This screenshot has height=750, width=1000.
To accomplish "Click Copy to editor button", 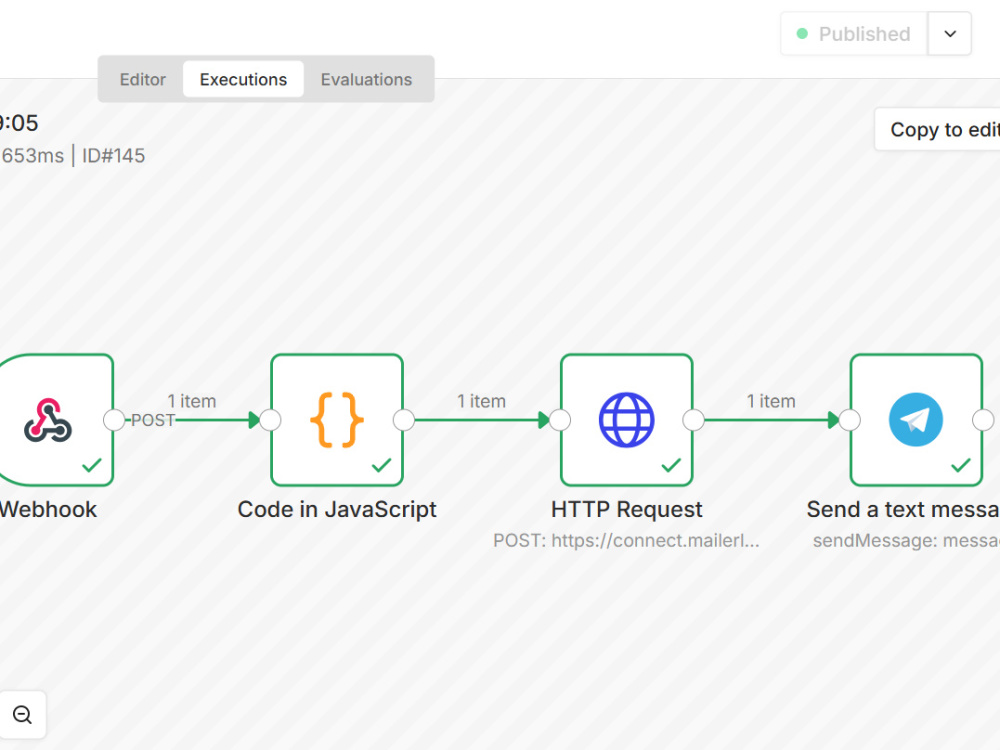I will tap(938, 129).
